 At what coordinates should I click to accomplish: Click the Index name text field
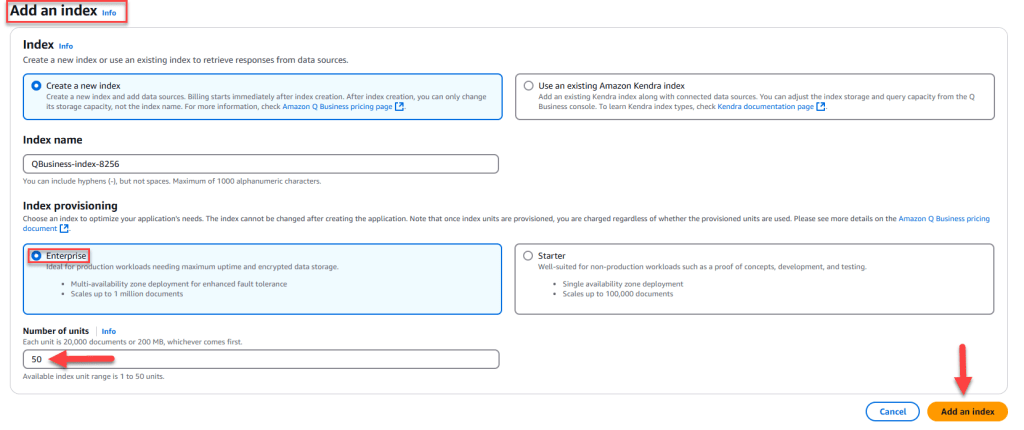pos(260,164)
